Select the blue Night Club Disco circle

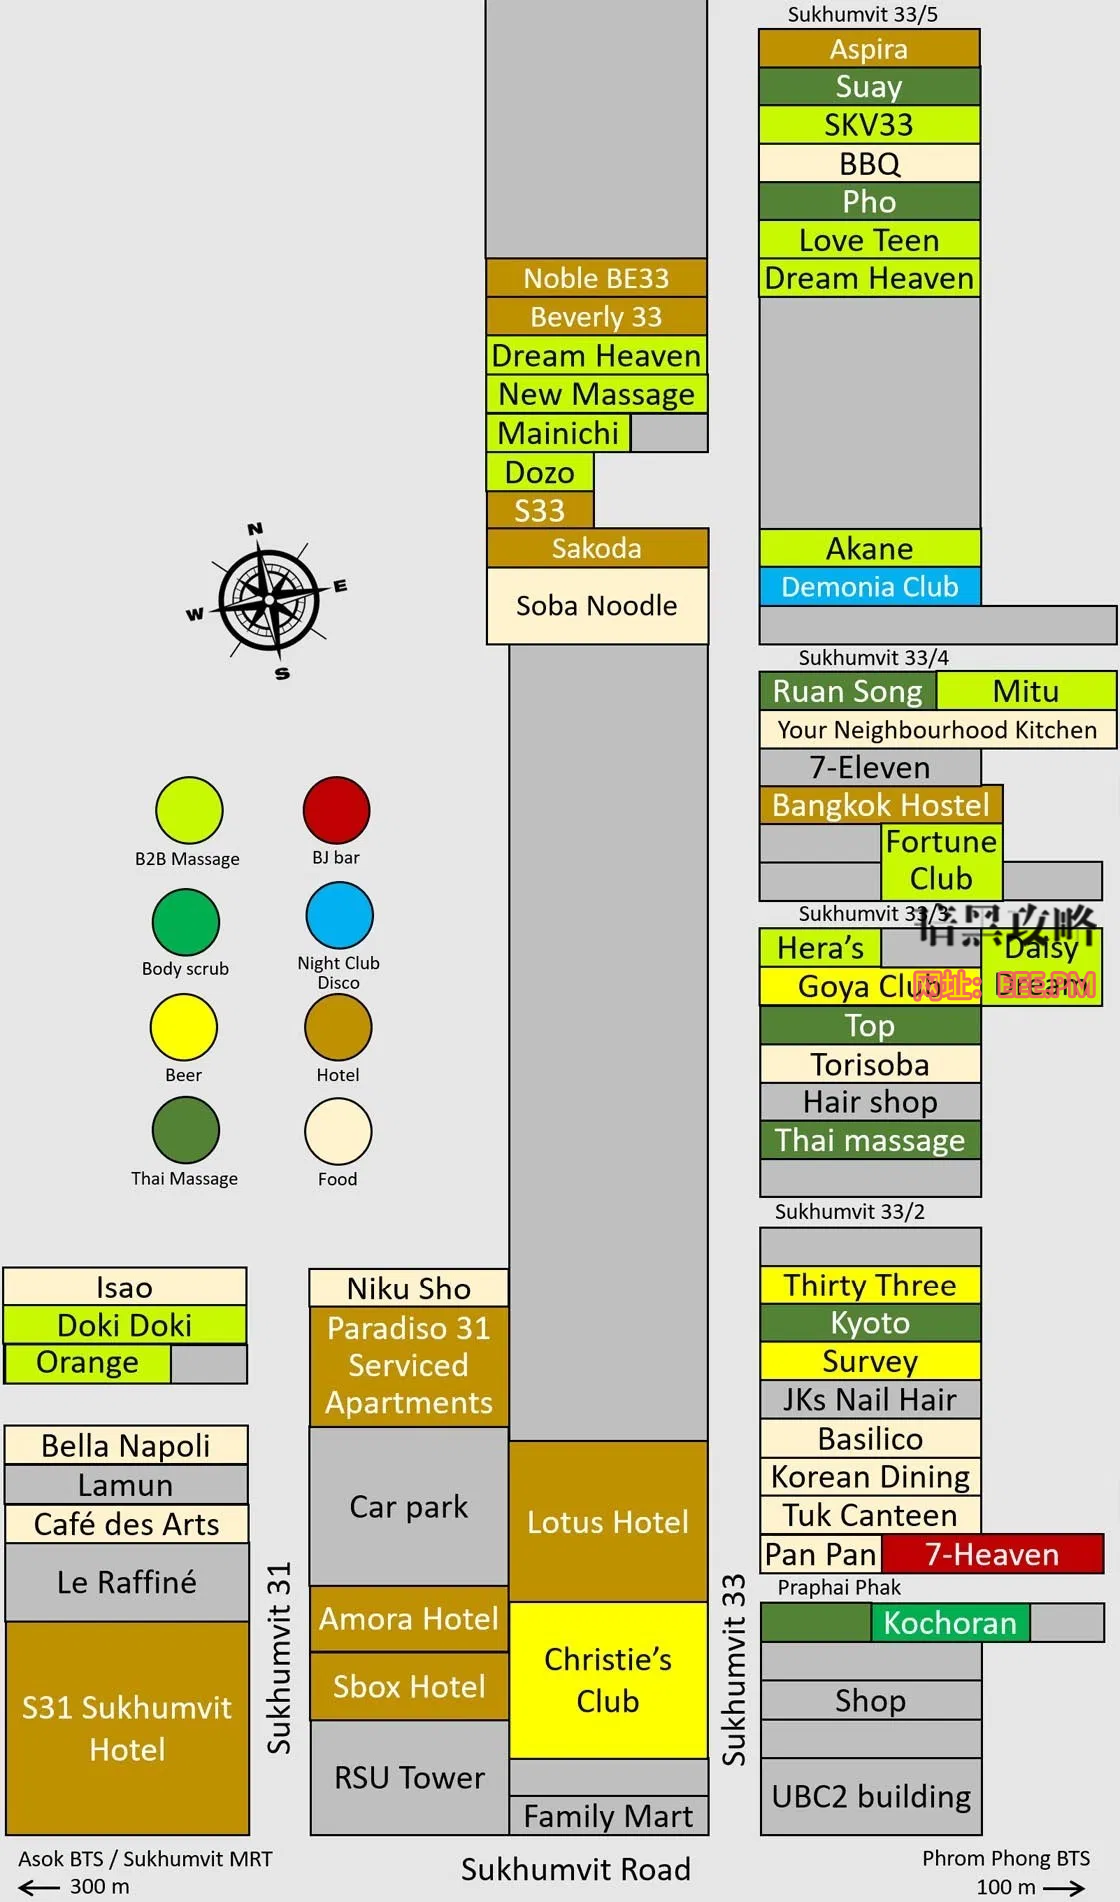(x=340, y=915)
